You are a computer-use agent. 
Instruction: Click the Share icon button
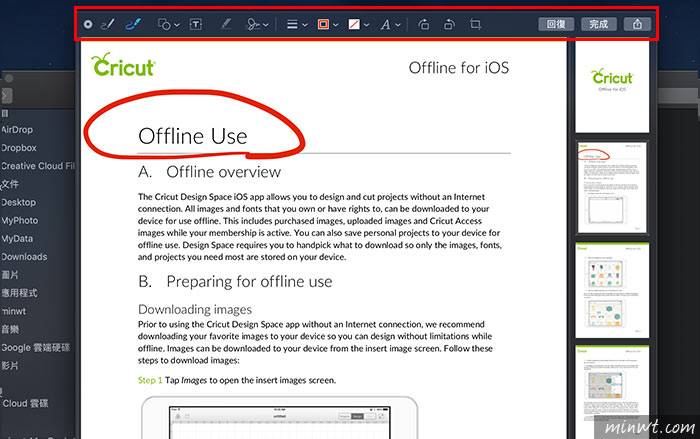[637, 24]
